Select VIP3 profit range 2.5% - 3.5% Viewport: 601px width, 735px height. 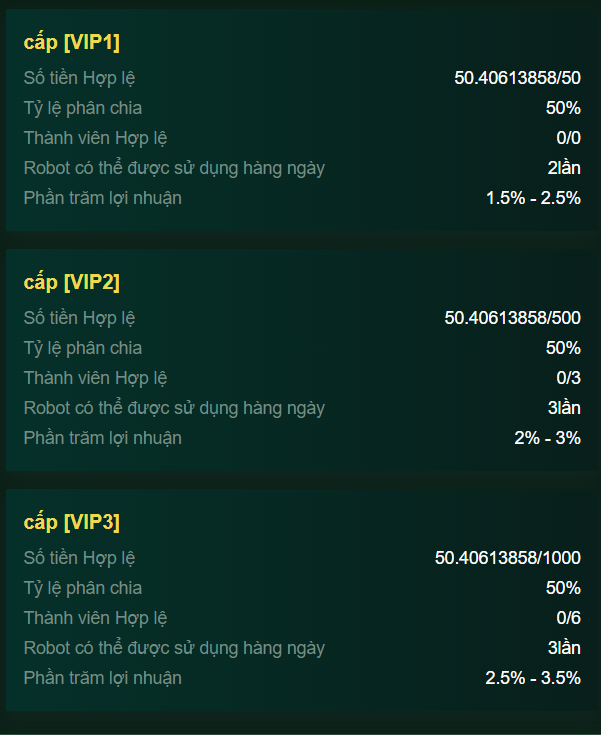(533, 678)
